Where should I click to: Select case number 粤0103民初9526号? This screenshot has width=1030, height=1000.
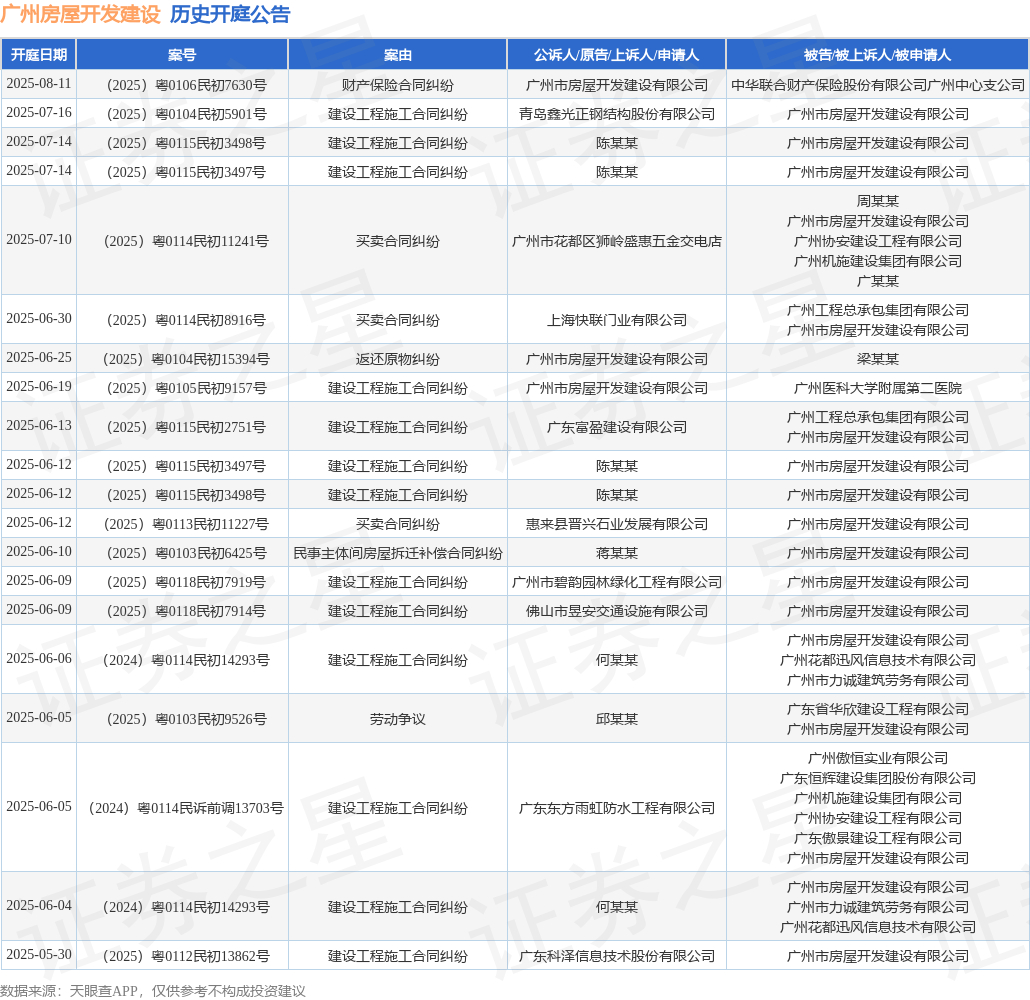tap(187, 719)
